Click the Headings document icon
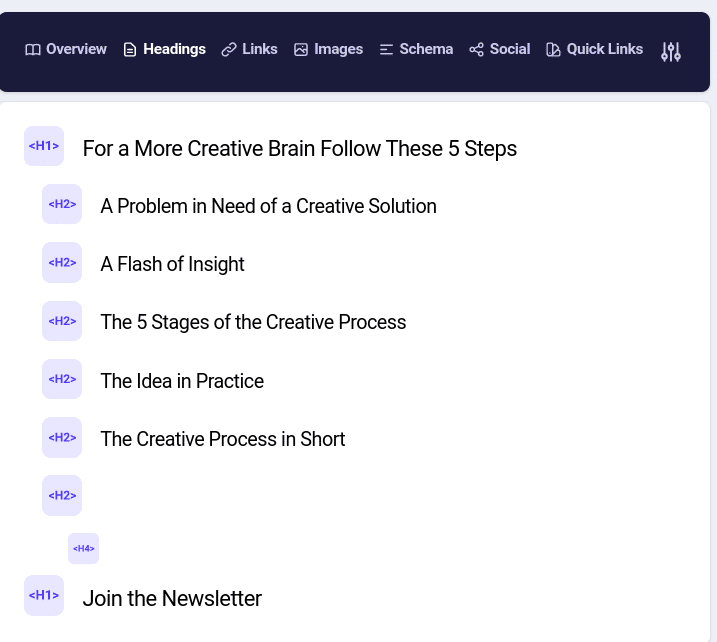The width and height of the screenshot is (717, 642). point(130,50)
